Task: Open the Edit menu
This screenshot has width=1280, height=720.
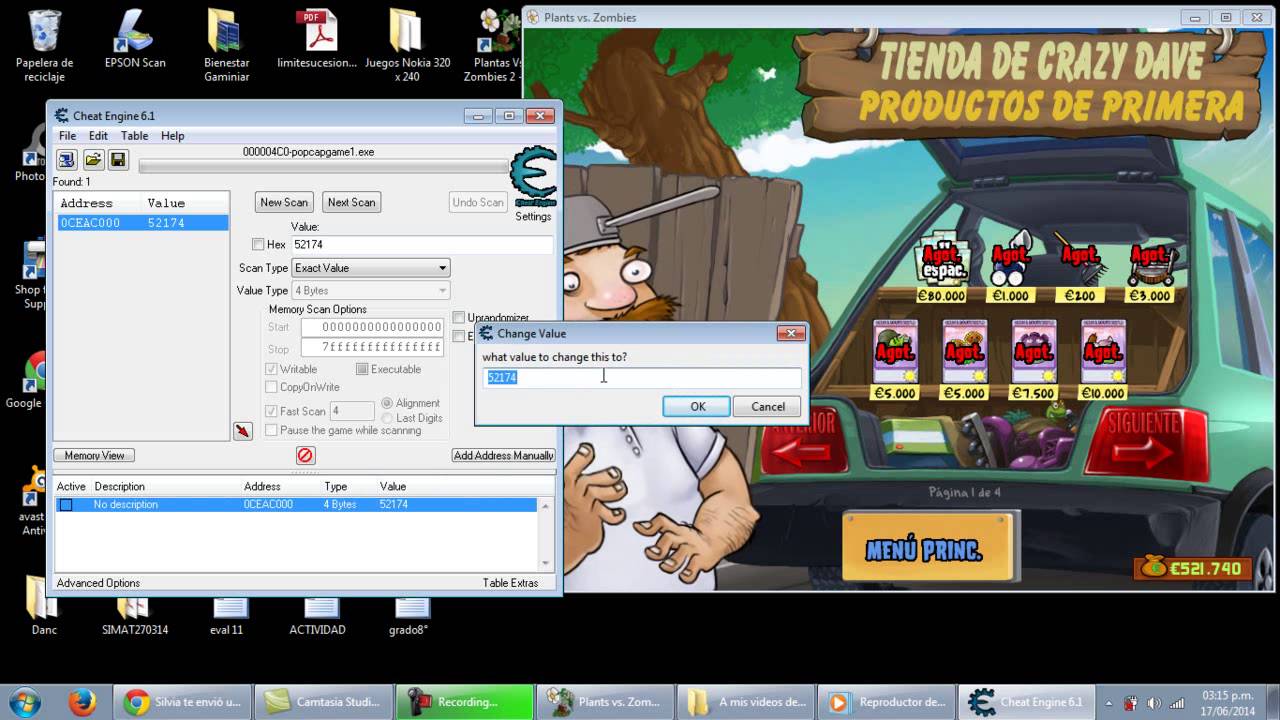Action: [x=98, y=136]
